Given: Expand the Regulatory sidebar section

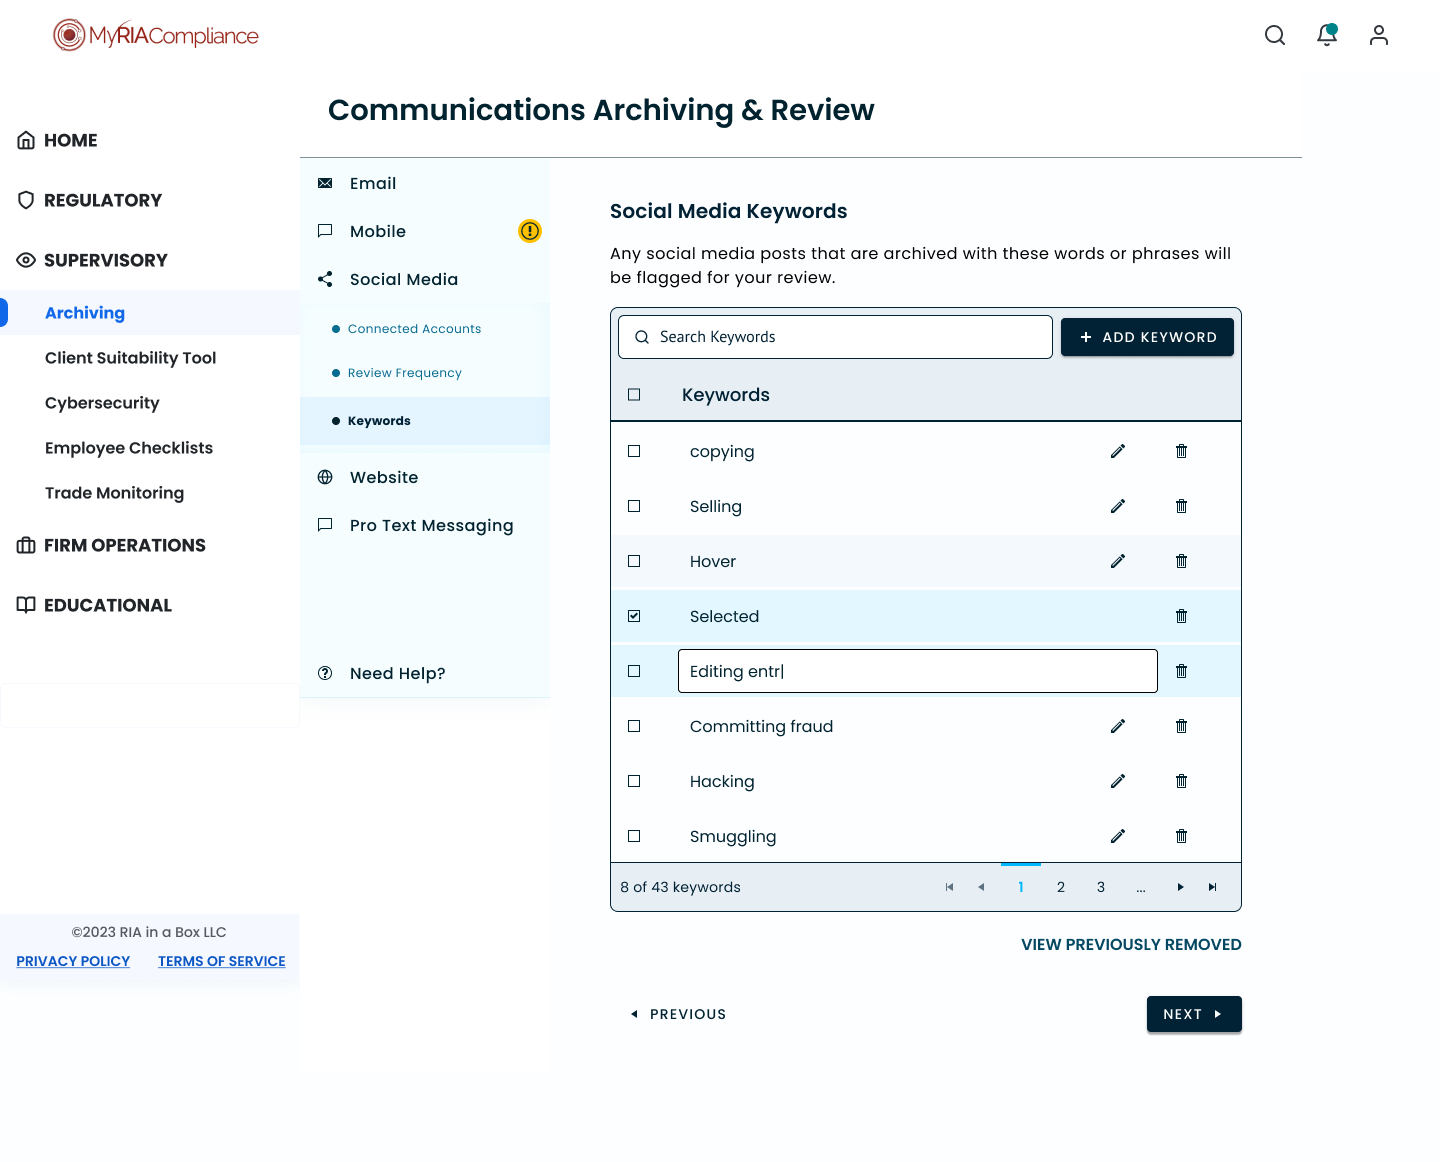Looking at the screenshot, I should point(89,200).
